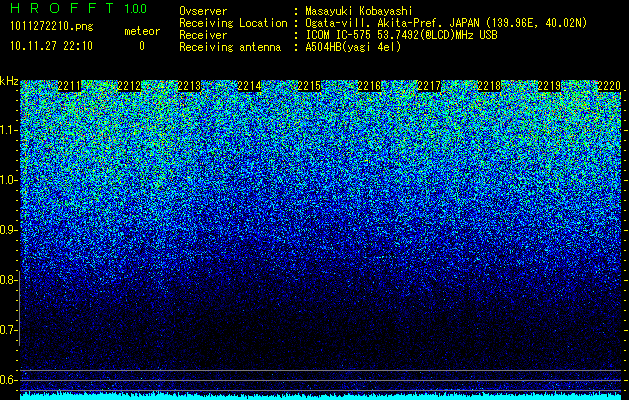Viewport: 629px width, 400px height.
Task: Click time marker 2220
Action: pyautogui.click(x=609, y=86)
